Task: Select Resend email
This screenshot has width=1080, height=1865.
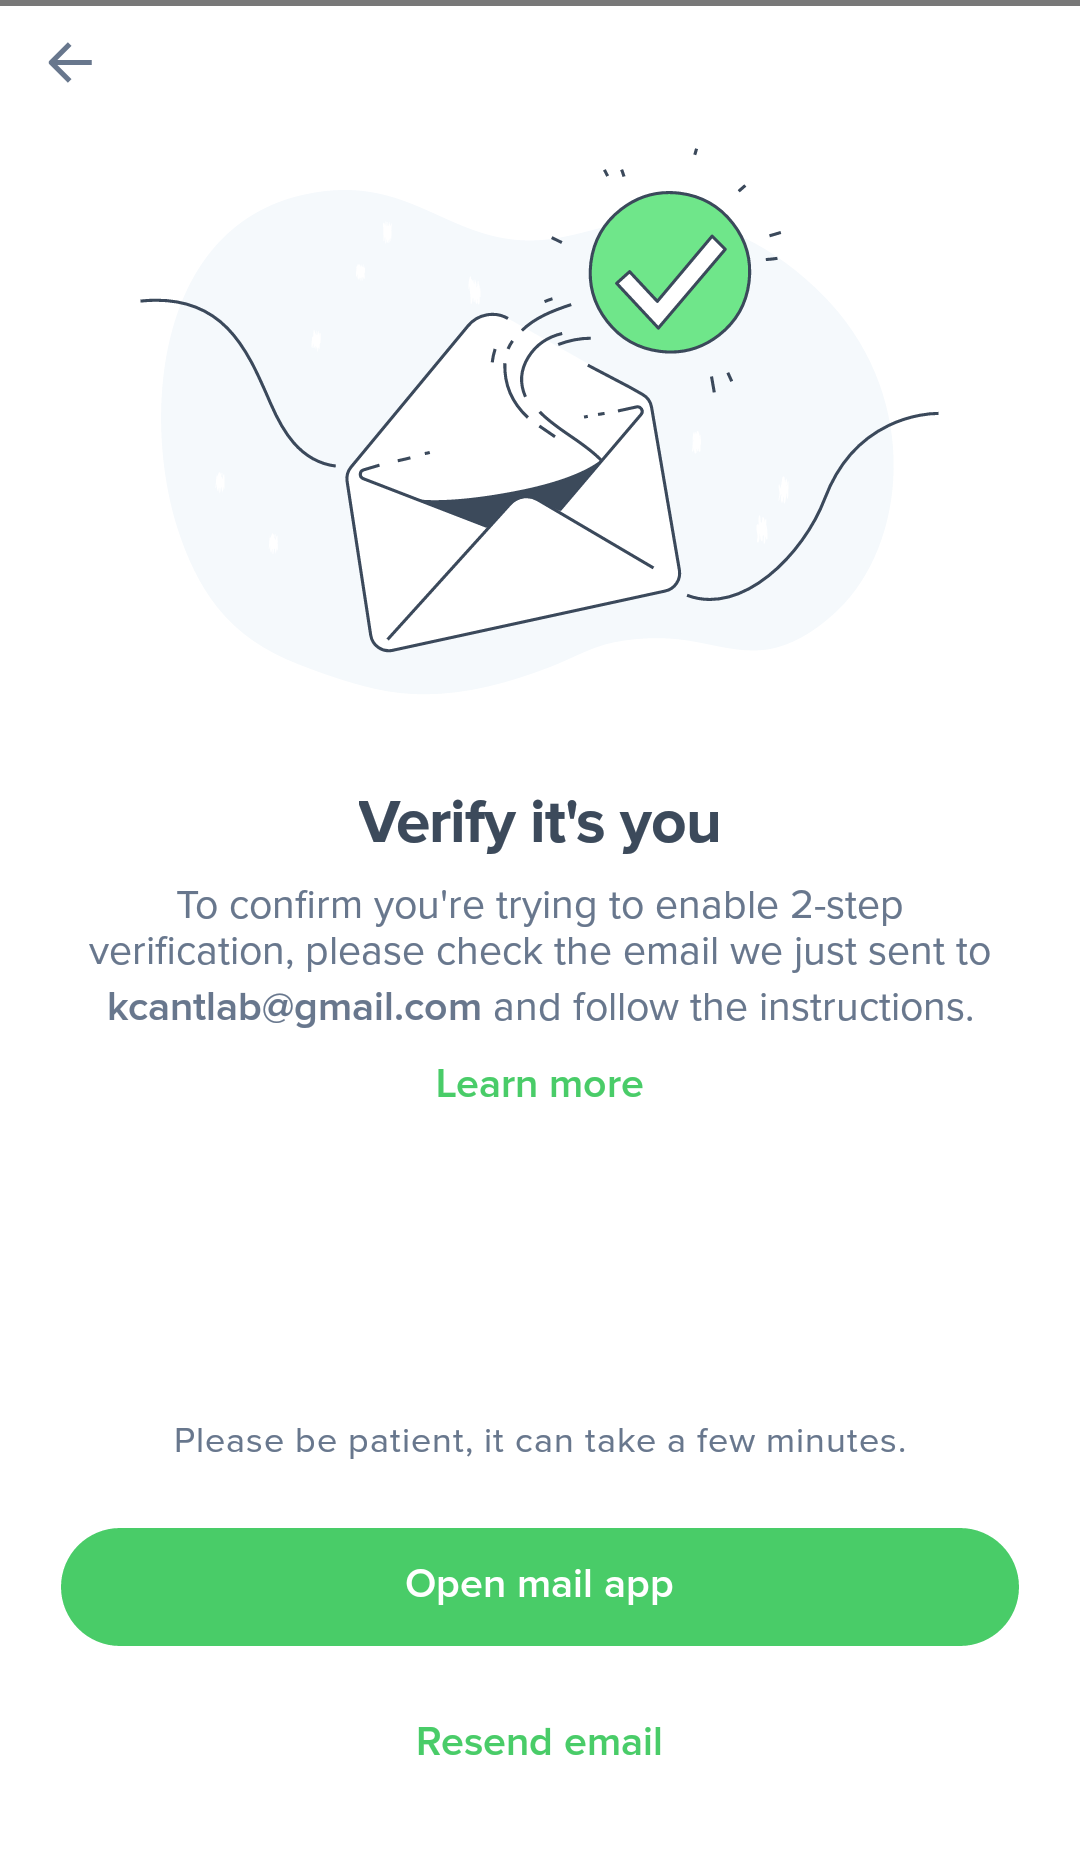Action: (x=540, y=1742)
